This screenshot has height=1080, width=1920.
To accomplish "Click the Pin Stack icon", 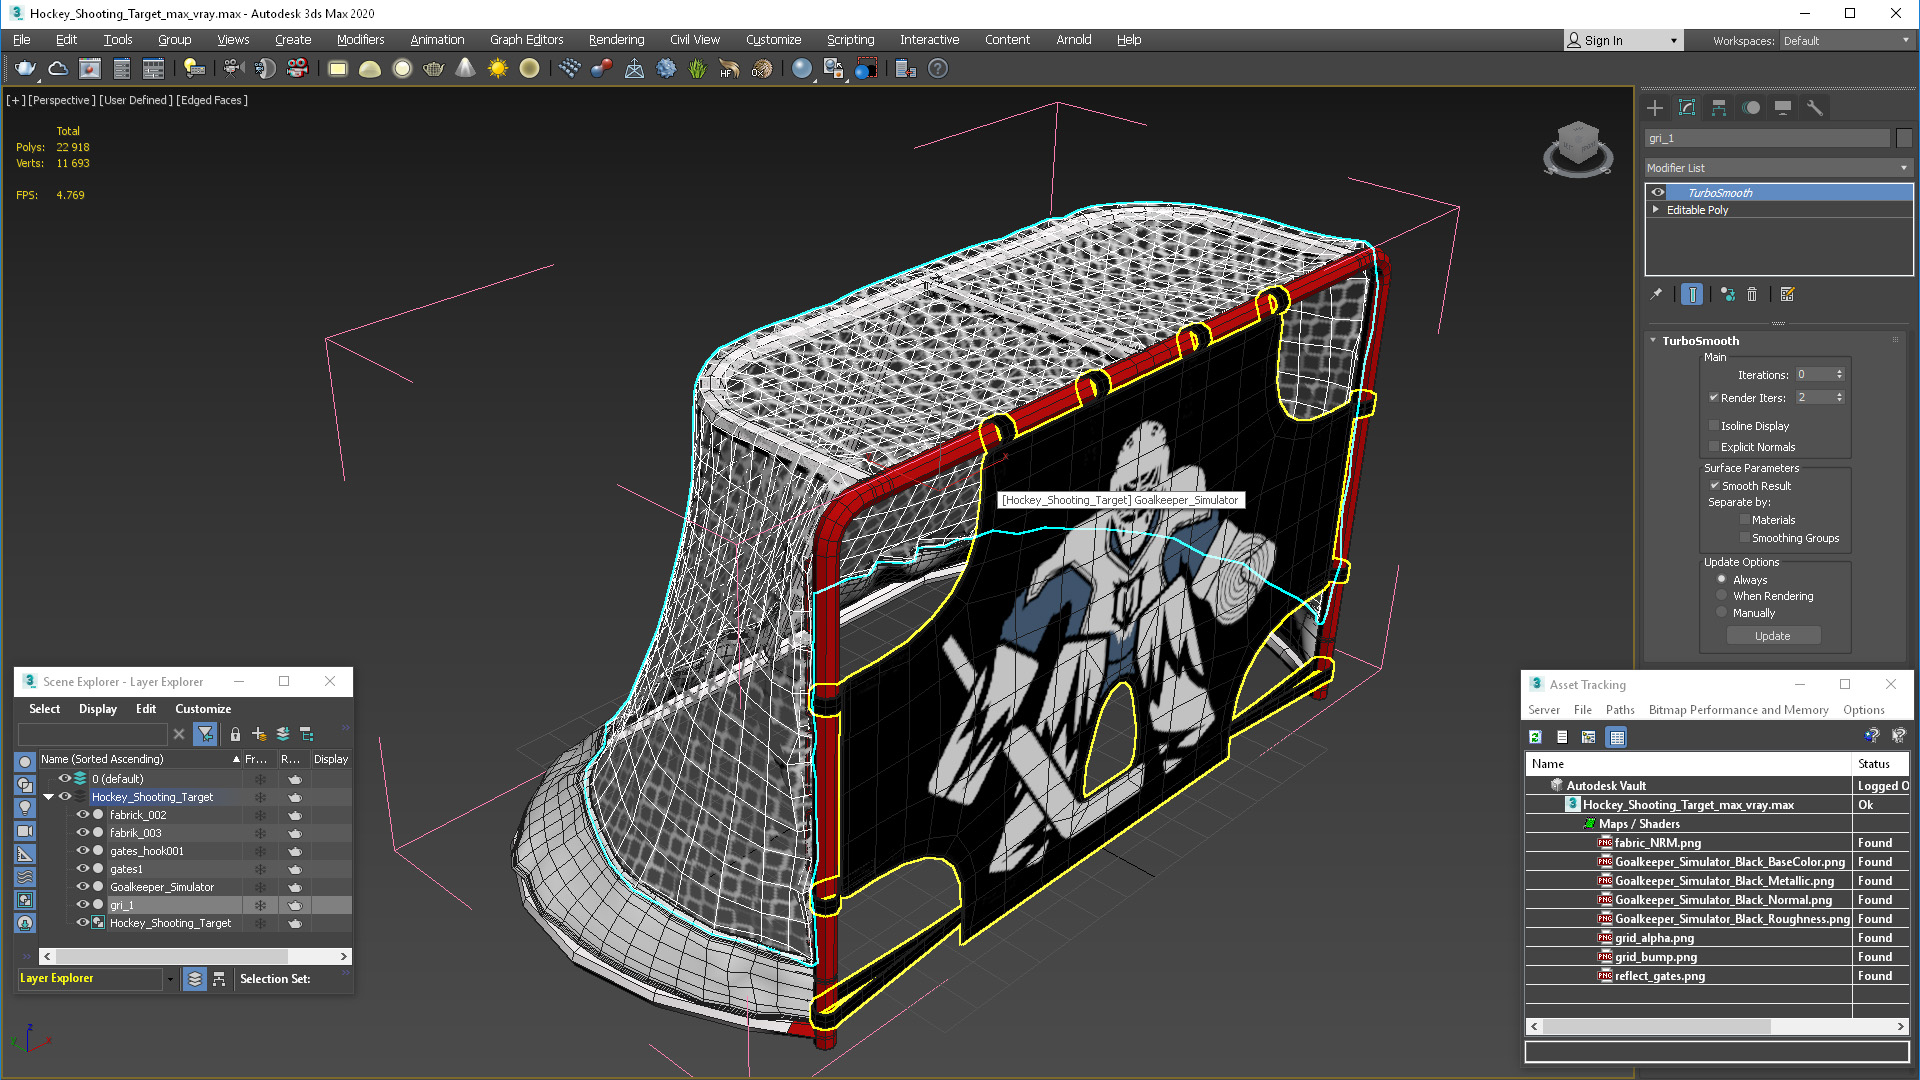I will coord(1656,294).
